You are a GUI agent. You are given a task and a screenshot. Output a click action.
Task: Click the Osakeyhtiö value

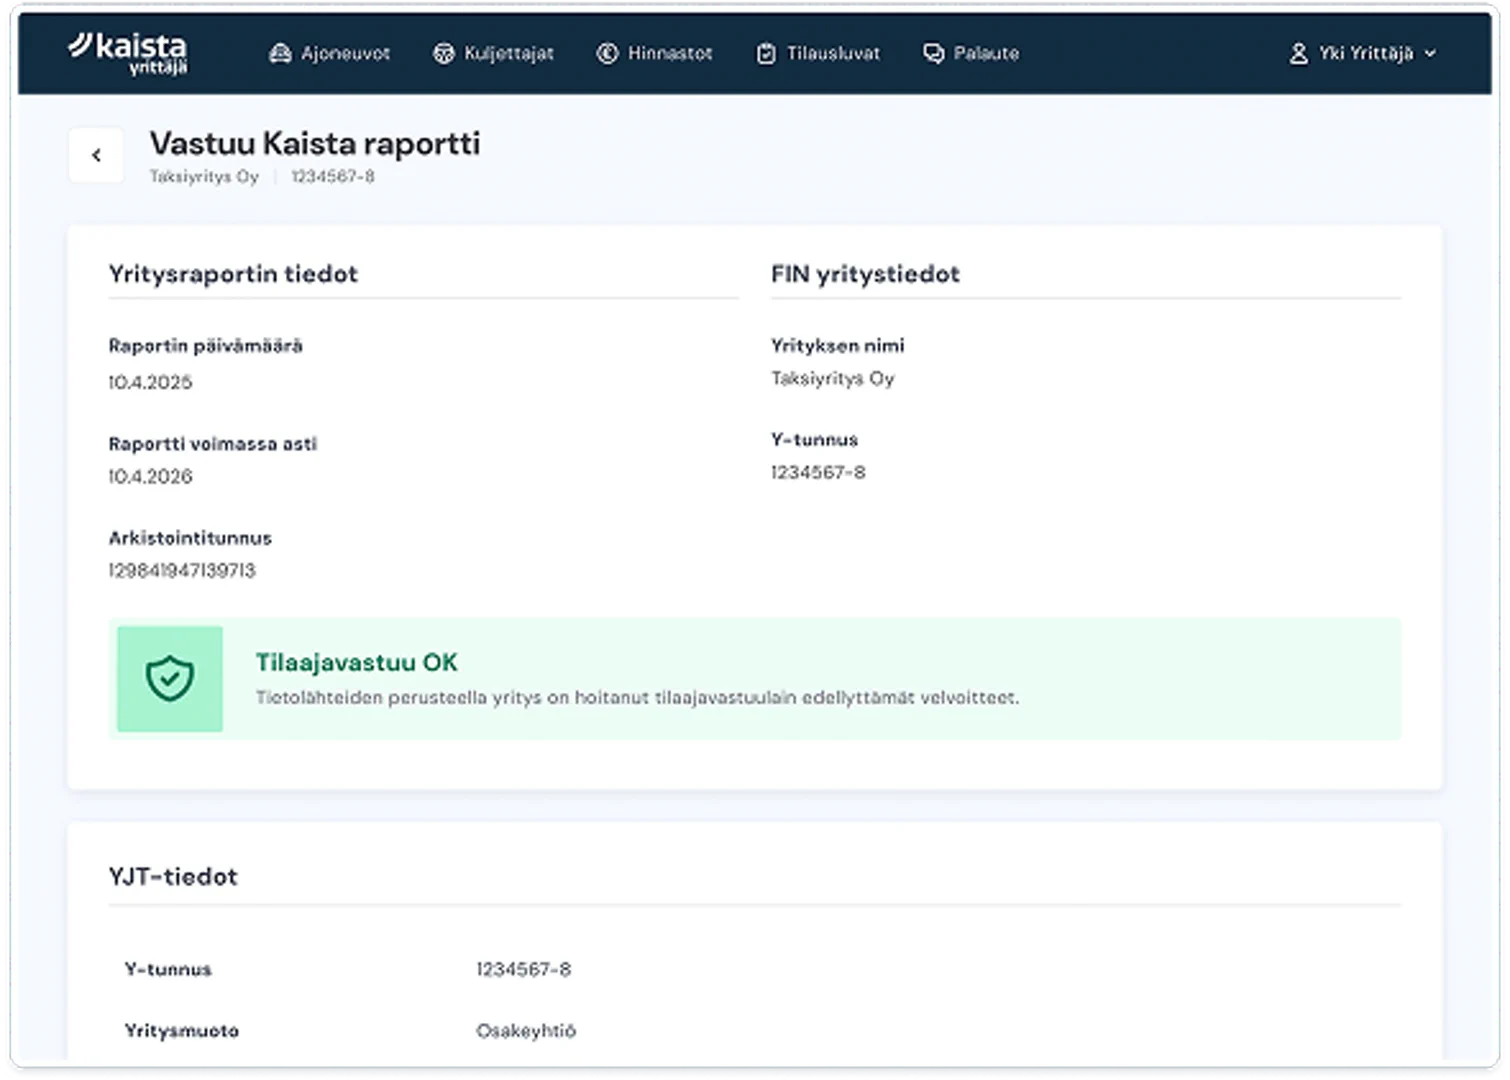(x=526, y=1031)
